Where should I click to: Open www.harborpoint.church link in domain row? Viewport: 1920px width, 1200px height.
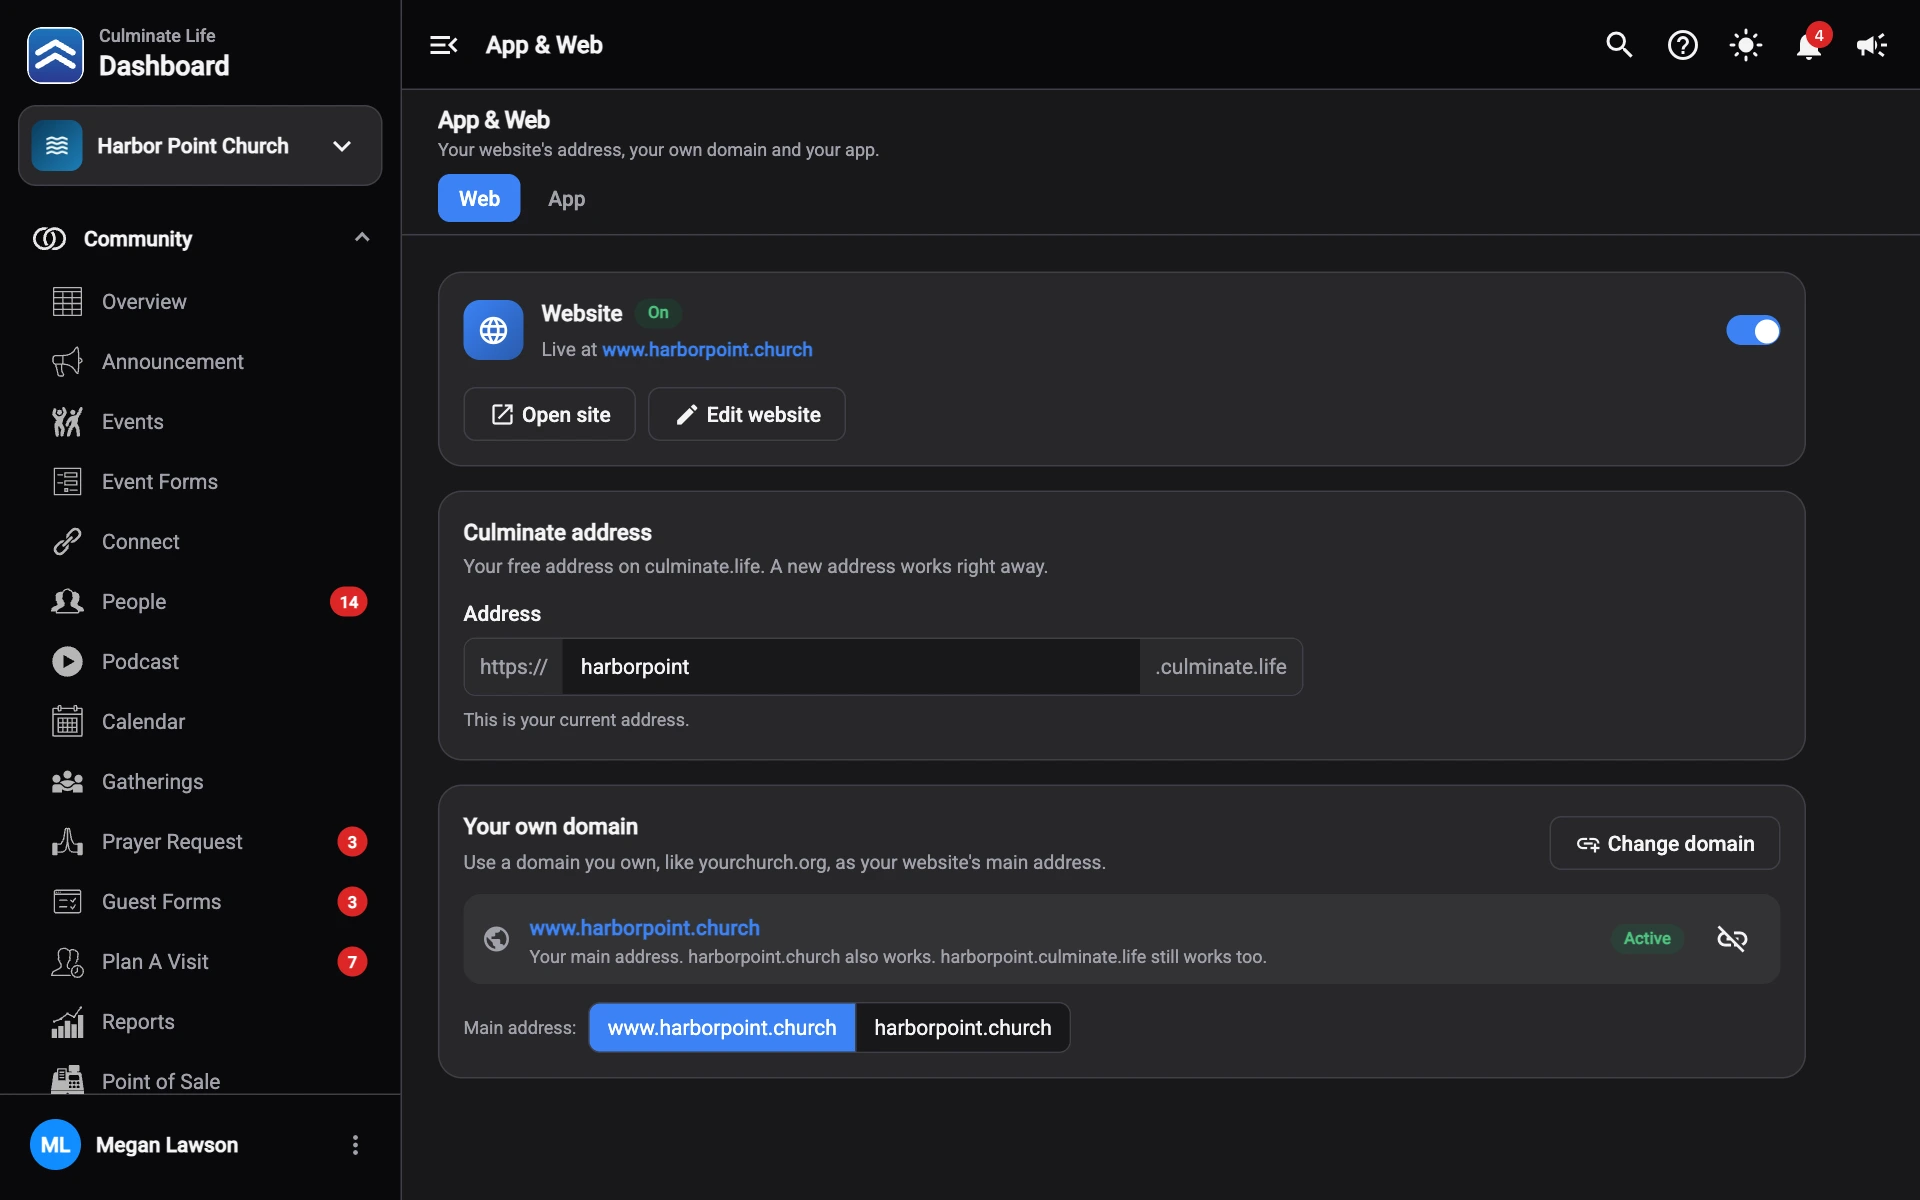pyautogui.click(x=644, y=928)
